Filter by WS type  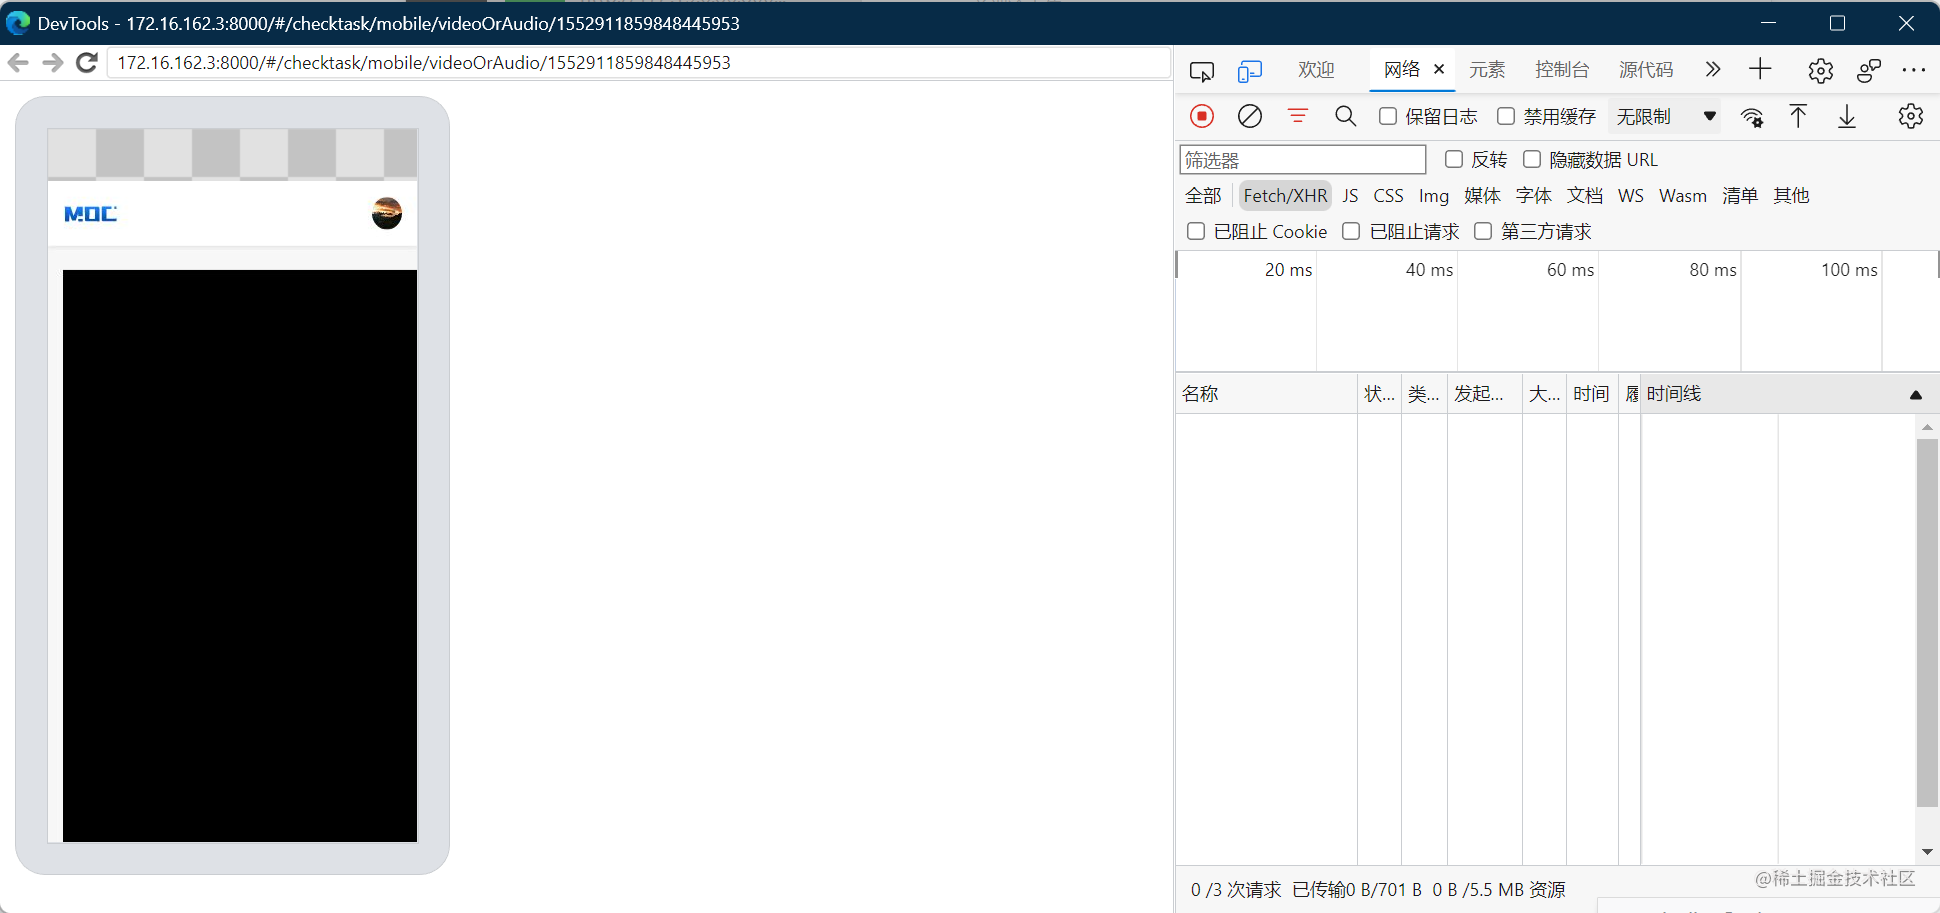pos(1631,196)
